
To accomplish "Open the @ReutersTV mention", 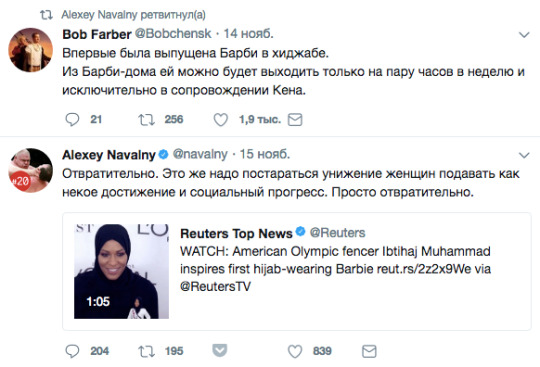I will 216,286.
